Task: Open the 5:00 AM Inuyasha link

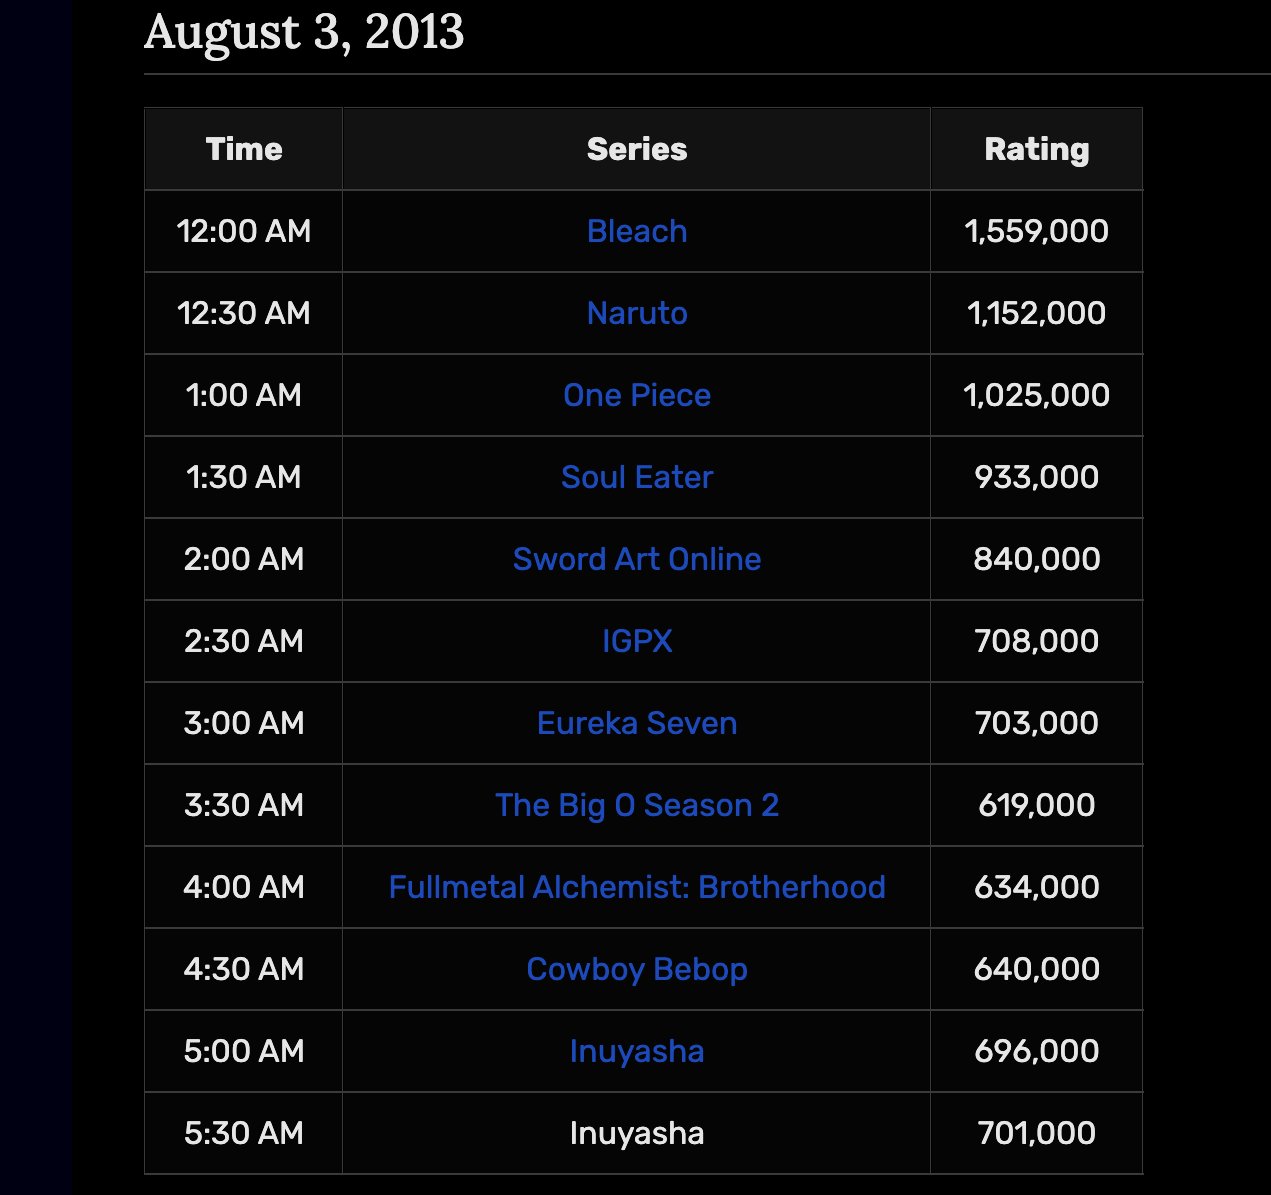Action: click(x=637, y=1051)
